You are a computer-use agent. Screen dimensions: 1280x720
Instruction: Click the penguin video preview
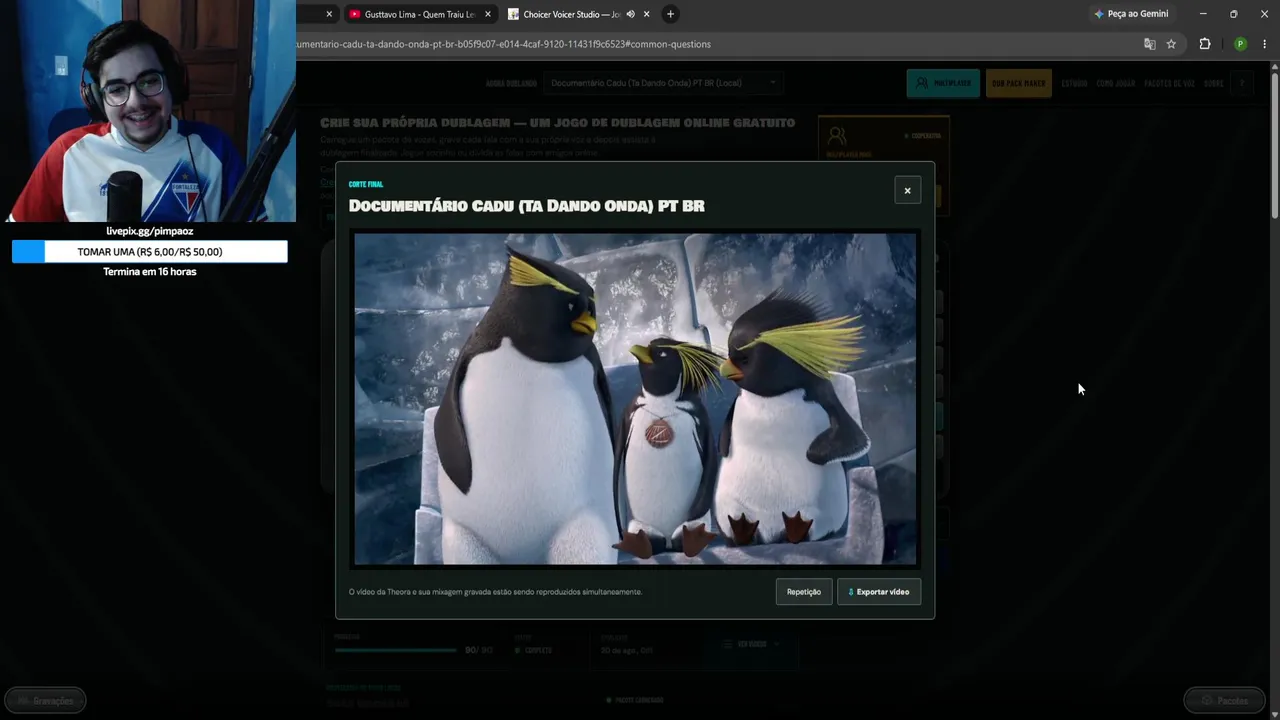635,399
